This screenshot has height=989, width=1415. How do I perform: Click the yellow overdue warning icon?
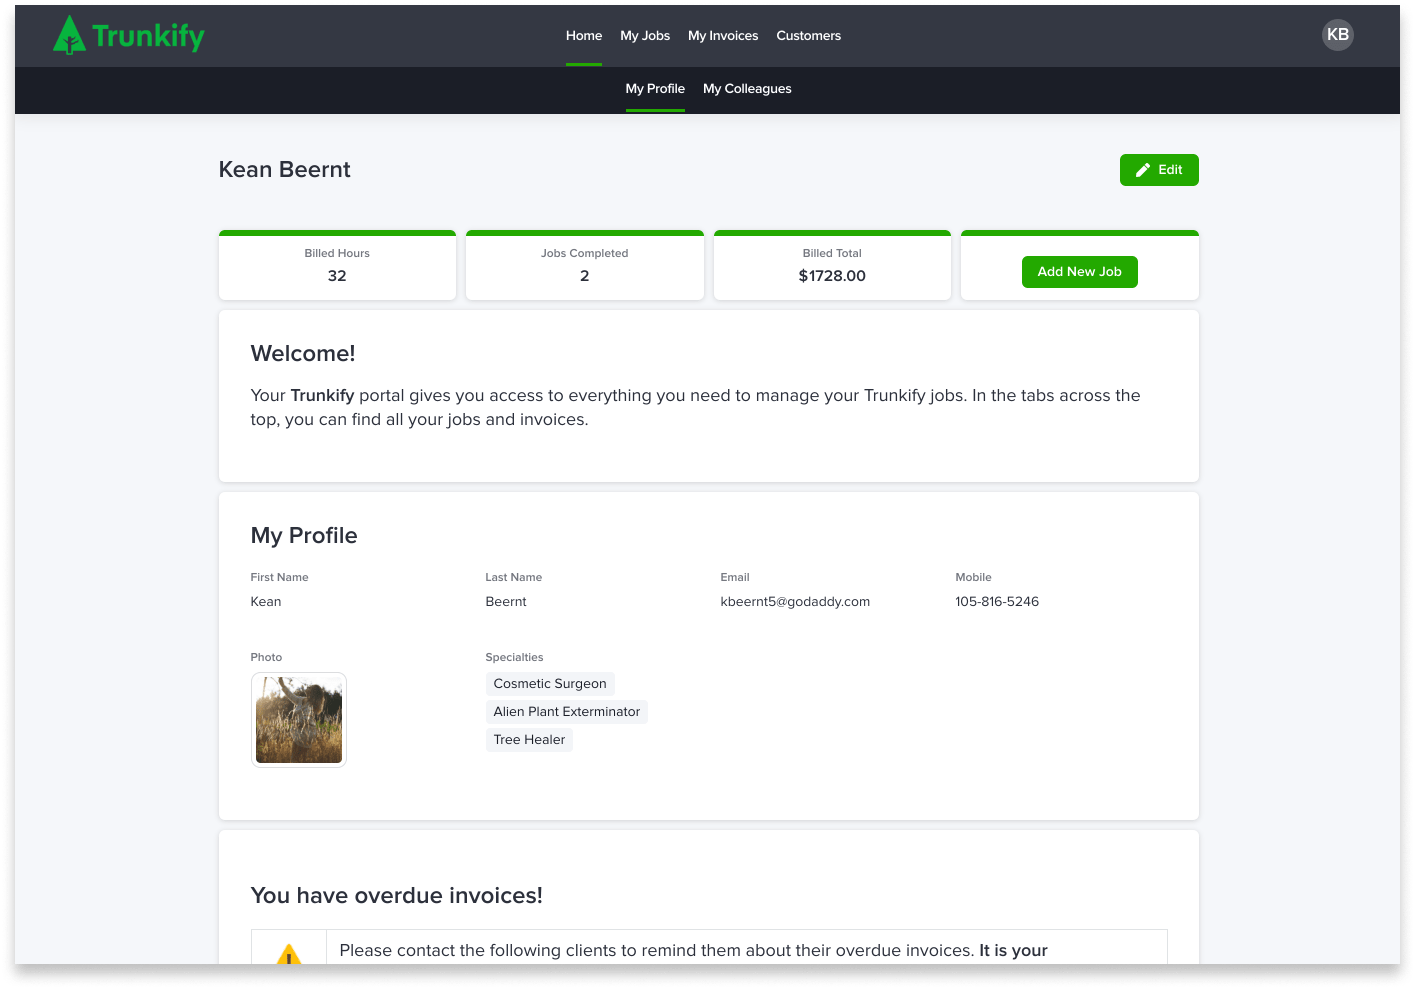(x=289, y=954)
